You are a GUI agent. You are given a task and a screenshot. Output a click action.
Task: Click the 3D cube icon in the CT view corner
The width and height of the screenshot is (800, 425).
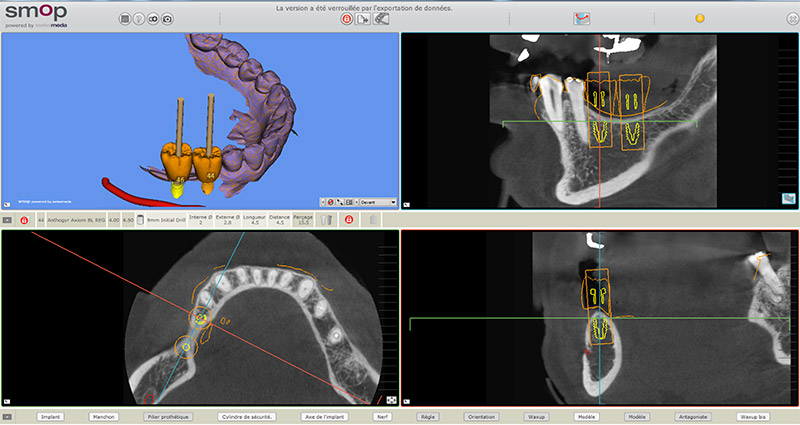(x=788, y=199)
